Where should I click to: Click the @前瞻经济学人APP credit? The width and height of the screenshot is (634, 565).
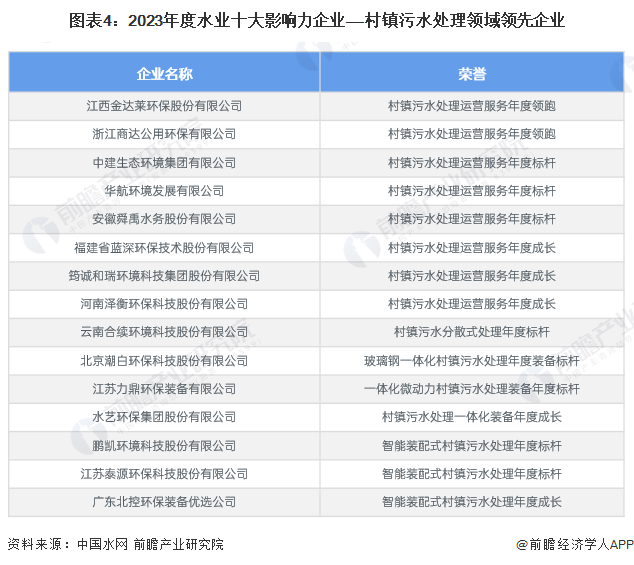pyautogui.click(x=575, y=544)
